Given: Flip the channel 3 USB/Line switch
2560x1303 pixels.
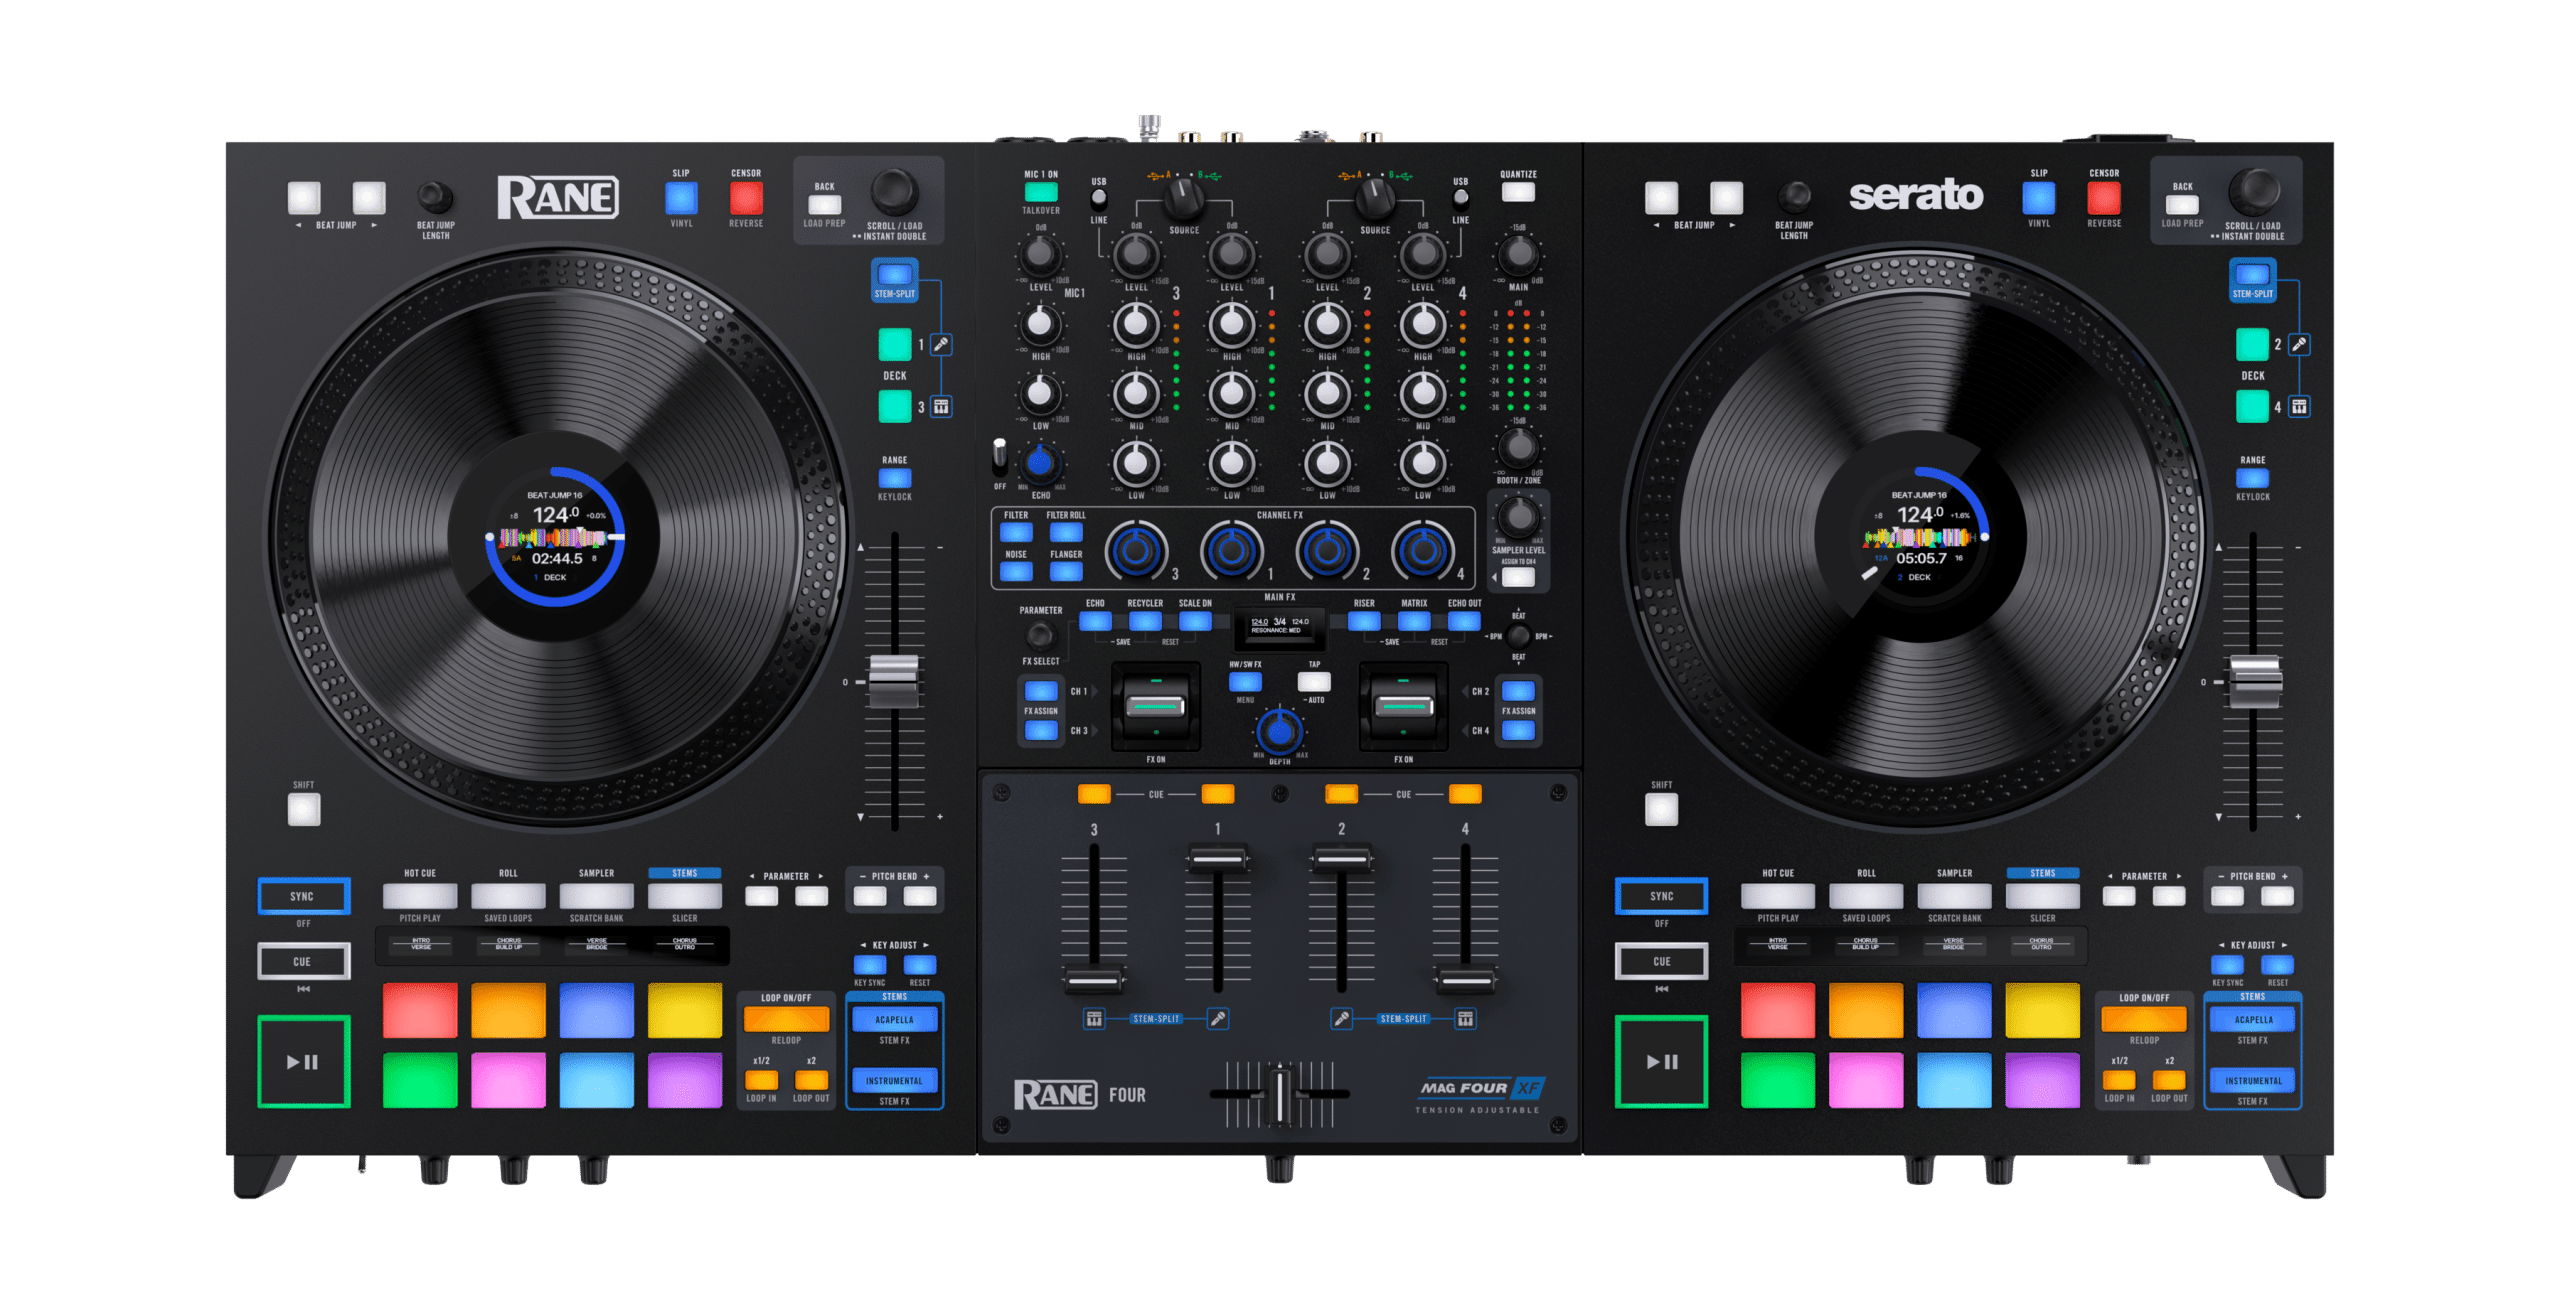Looking at the screenshot, I should 1098,199.
